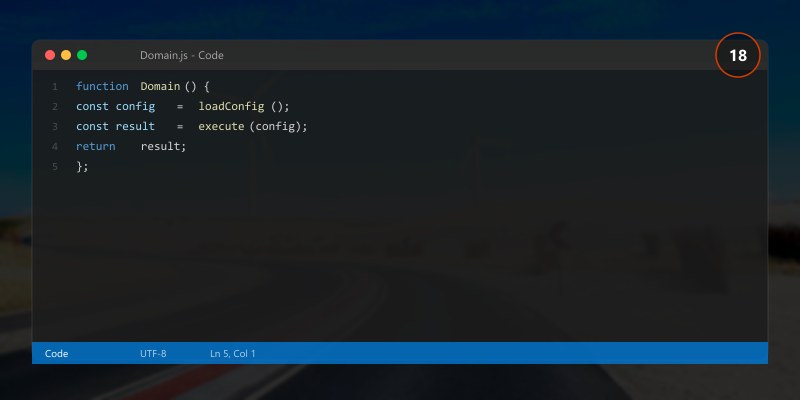Screen dimensions: 800x400
Task: Click the red close window button
Action: point(50,55)
